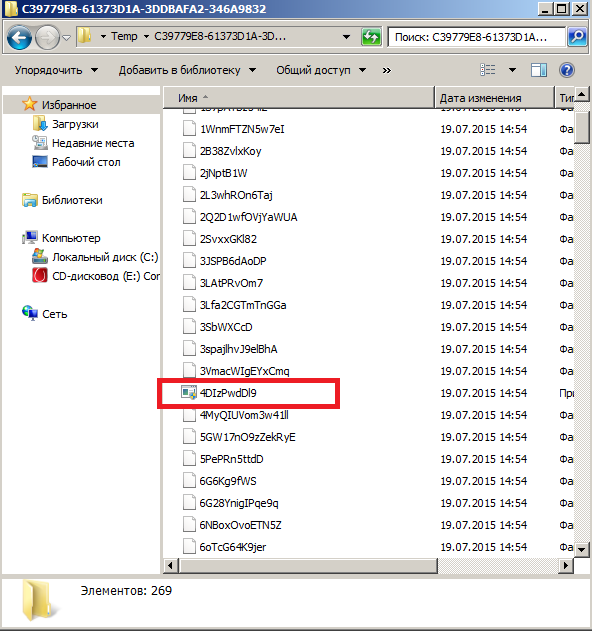This screenshot has width=592, height=631.
Task: Expand the Общий доступ dropdown
Action: click(x=321, y=70)
